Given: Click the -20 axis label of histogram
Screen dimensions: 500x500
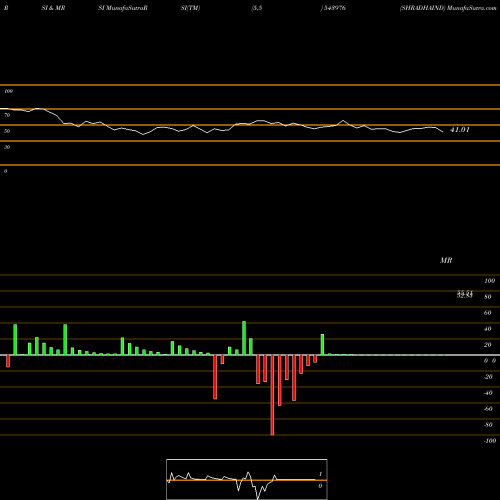Looking at the screenshot, I should pos(488,377).
